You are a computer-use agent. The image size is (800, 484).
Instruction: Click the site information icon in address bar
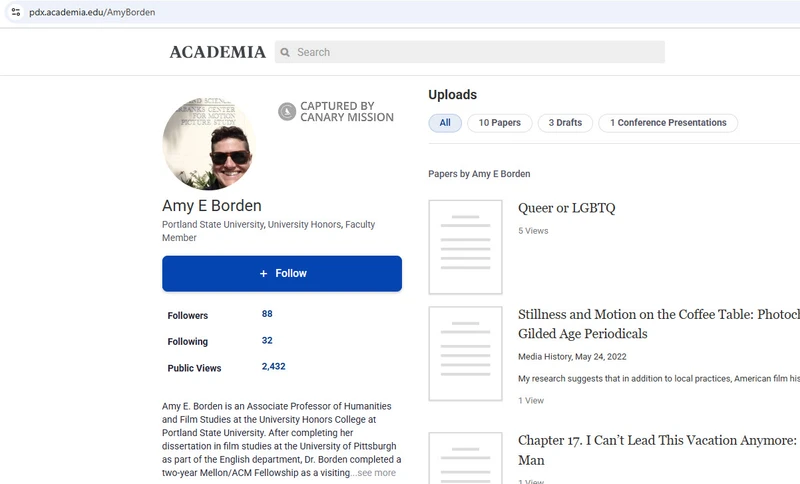pyautogui.click(x=16, y=12)
